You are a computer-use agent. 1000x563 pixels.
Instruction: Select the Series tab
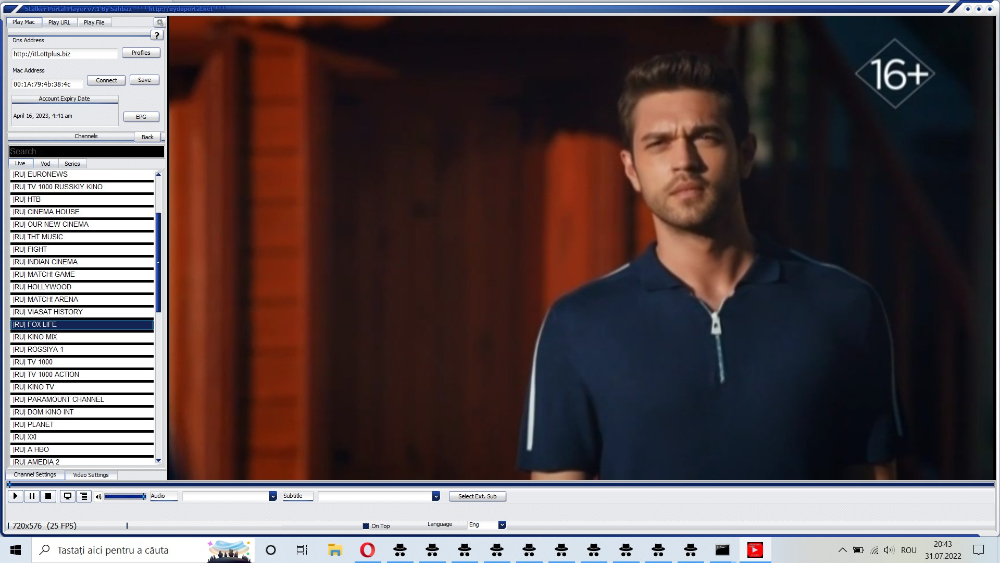coord(72,164)
